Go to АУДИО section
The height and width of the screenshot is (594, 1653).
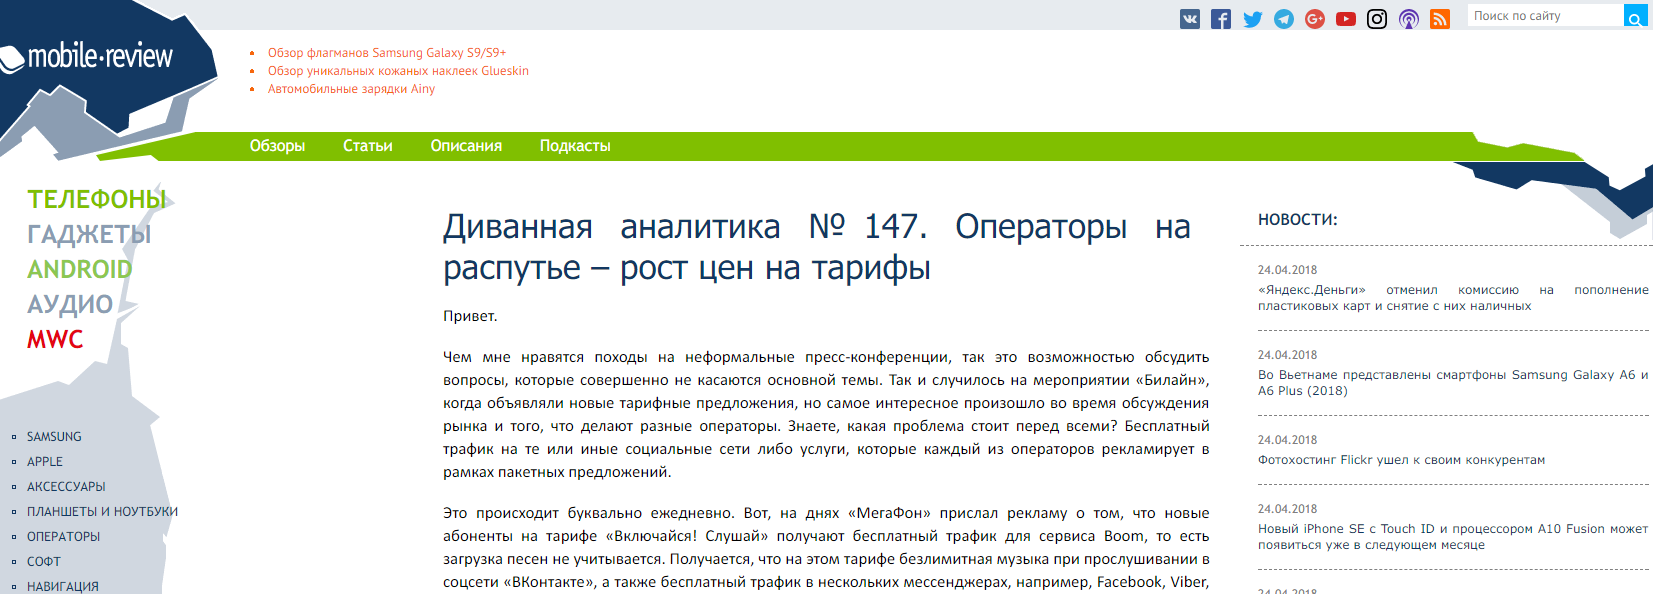point(70,304)
